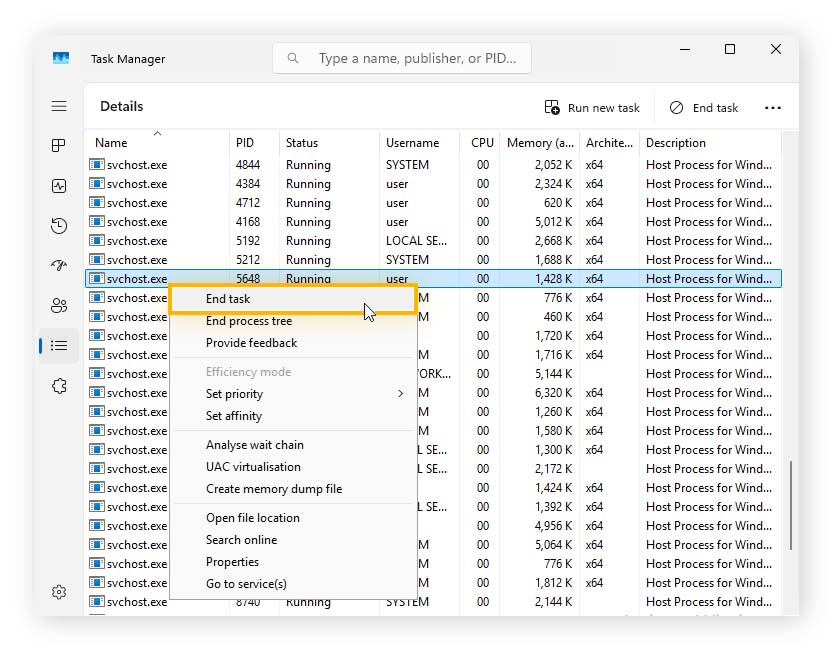Click the Run new task button
834x651 pixels.
click(x=592, y=107)
